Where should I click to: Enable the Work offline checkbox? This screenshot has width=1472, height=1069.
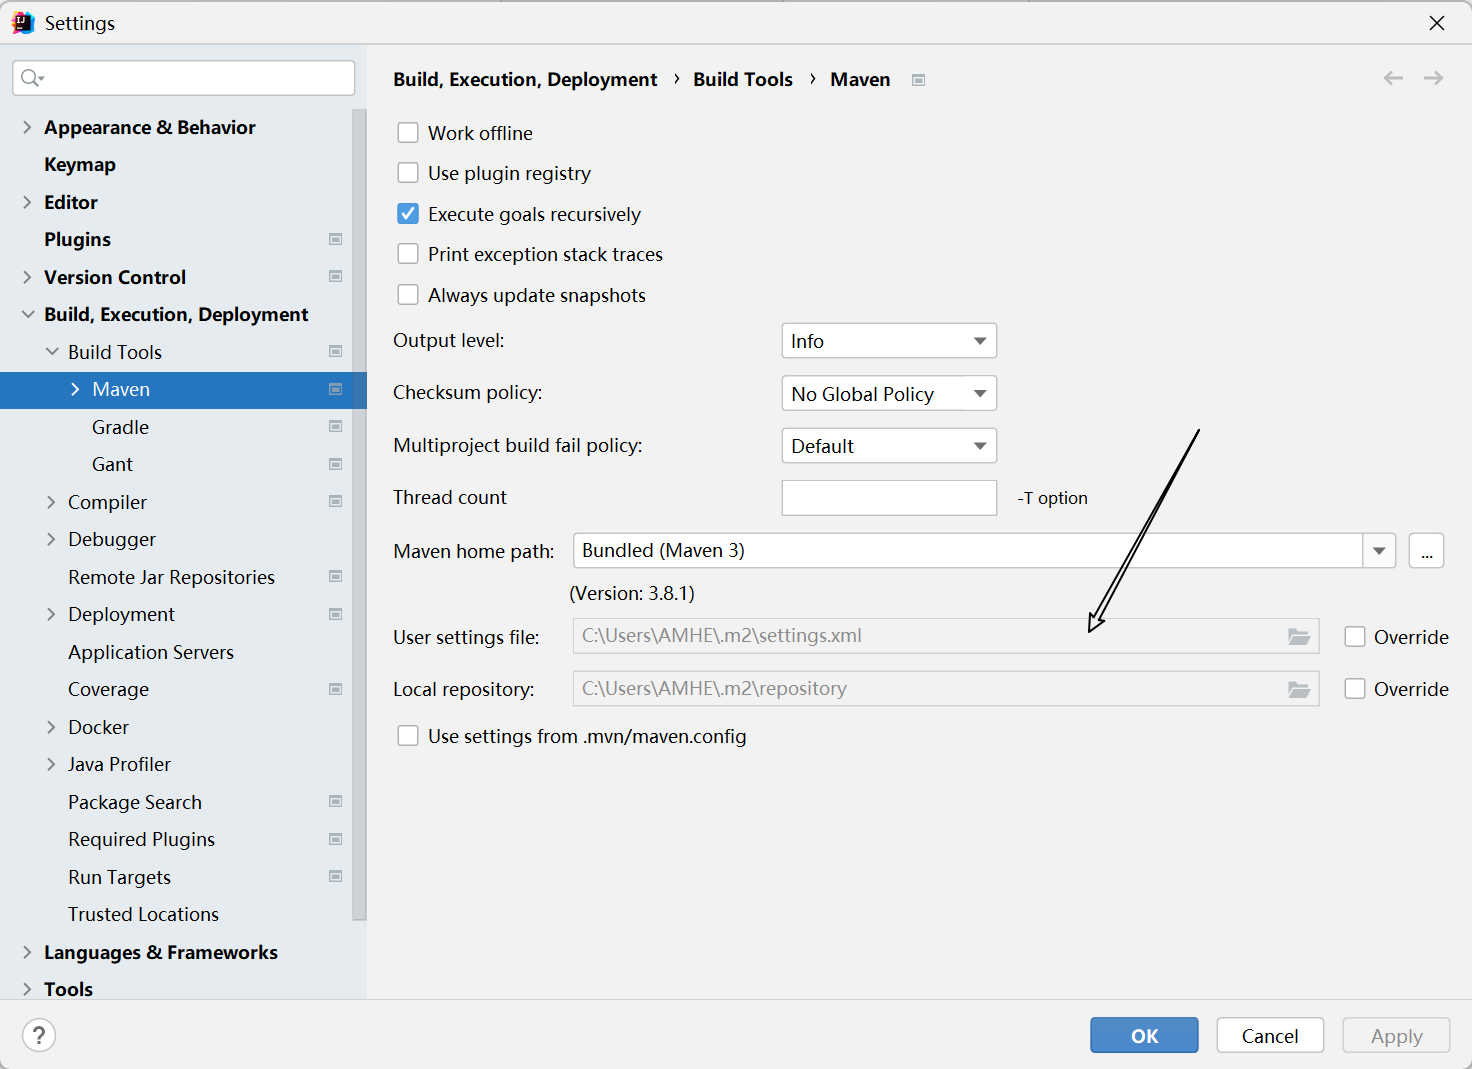408,132
